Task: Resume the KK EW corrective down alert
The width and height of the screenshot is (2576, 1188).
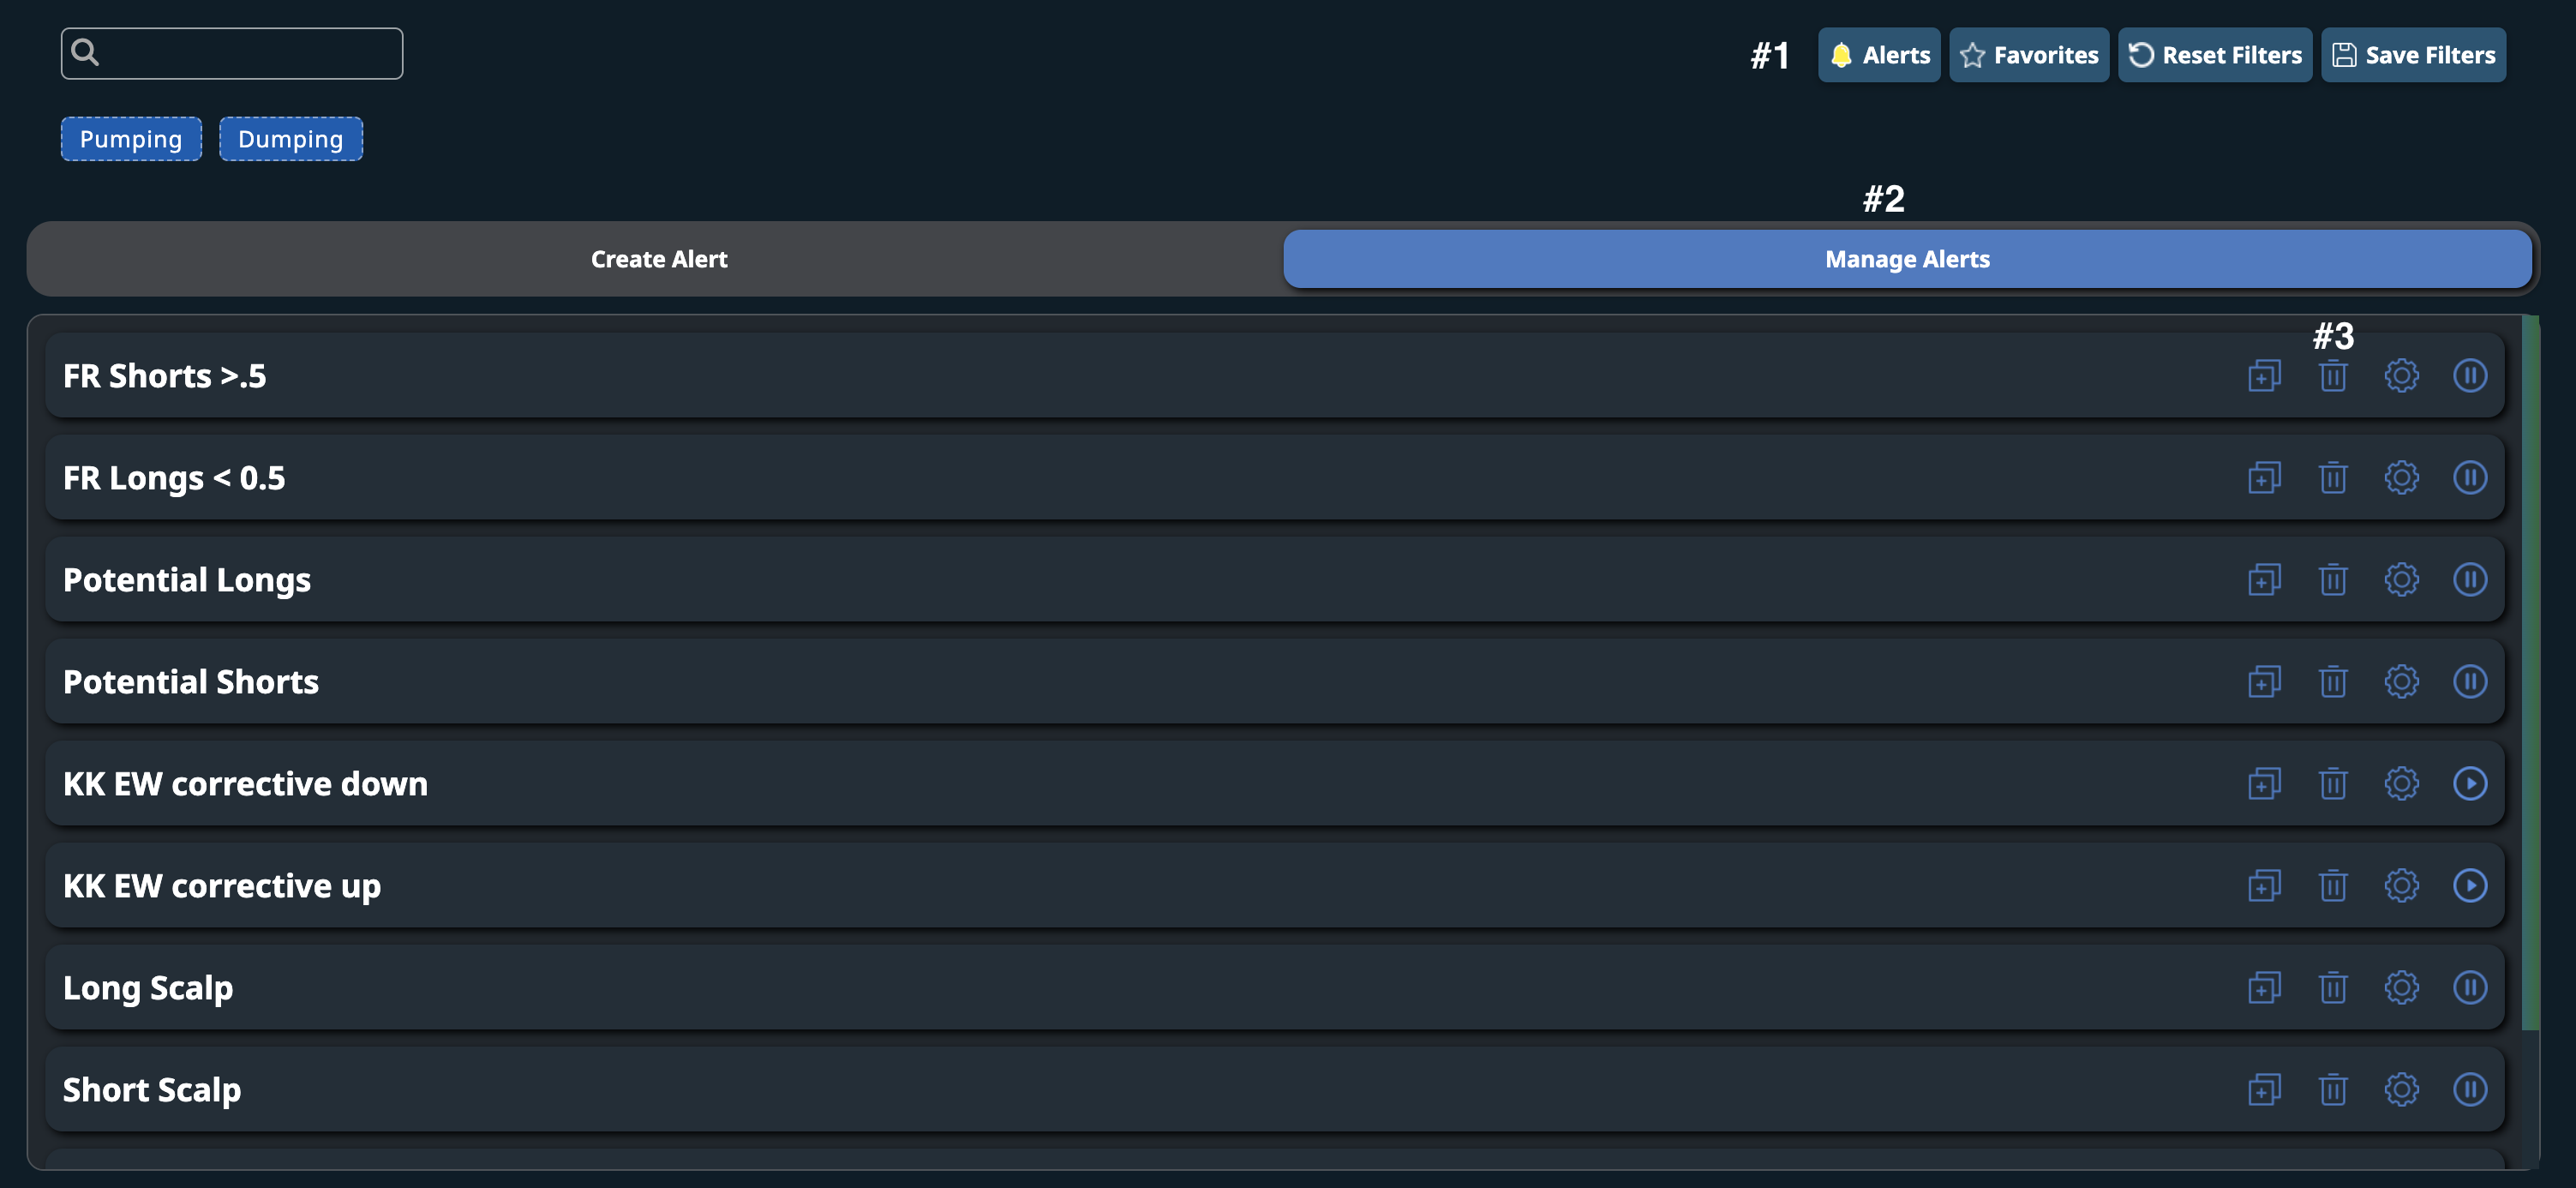Action: 2469,784
